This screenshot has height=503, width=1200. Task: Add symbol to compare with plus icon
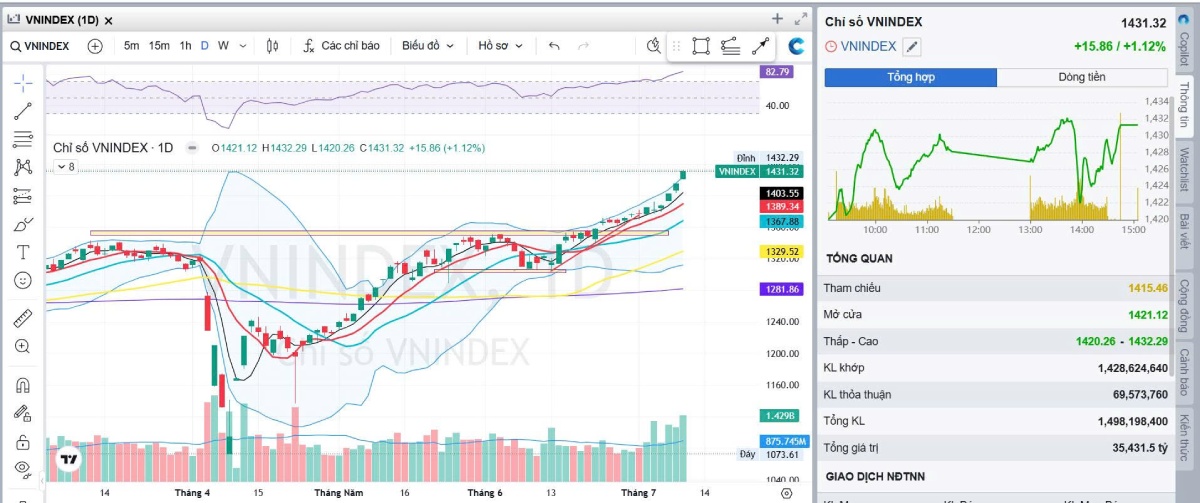pos(95,45)
